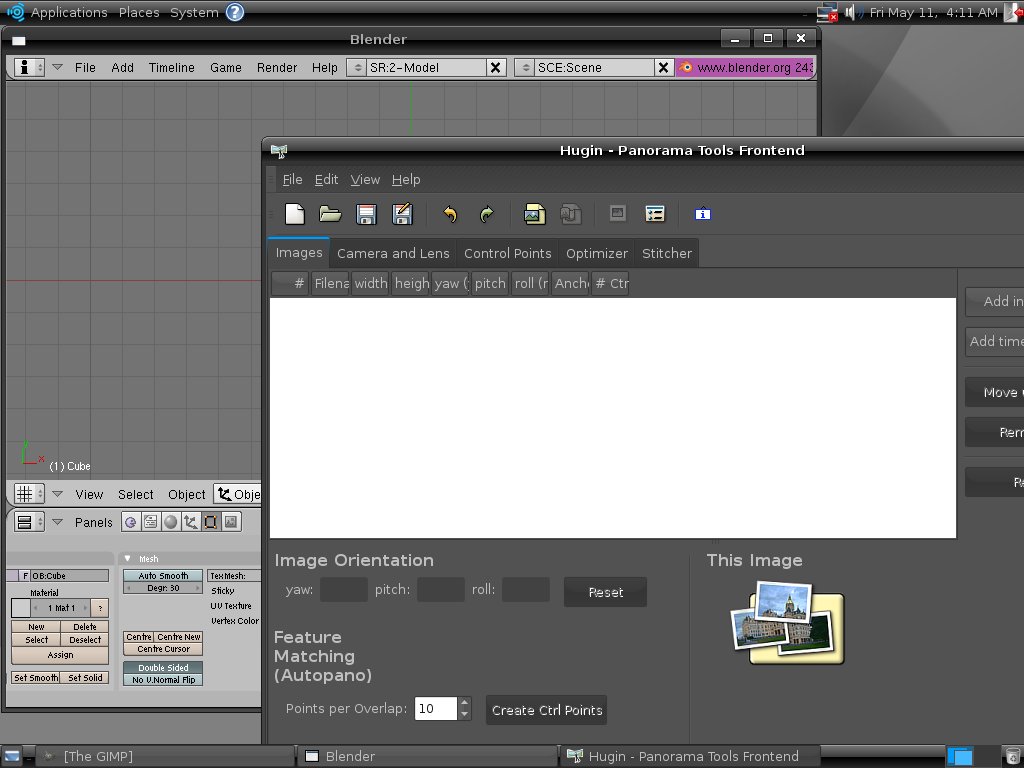Viewport: 1024px width, 768px height.
Task: Click the Set Solid button in Blender
Action: tap(85, 678)
